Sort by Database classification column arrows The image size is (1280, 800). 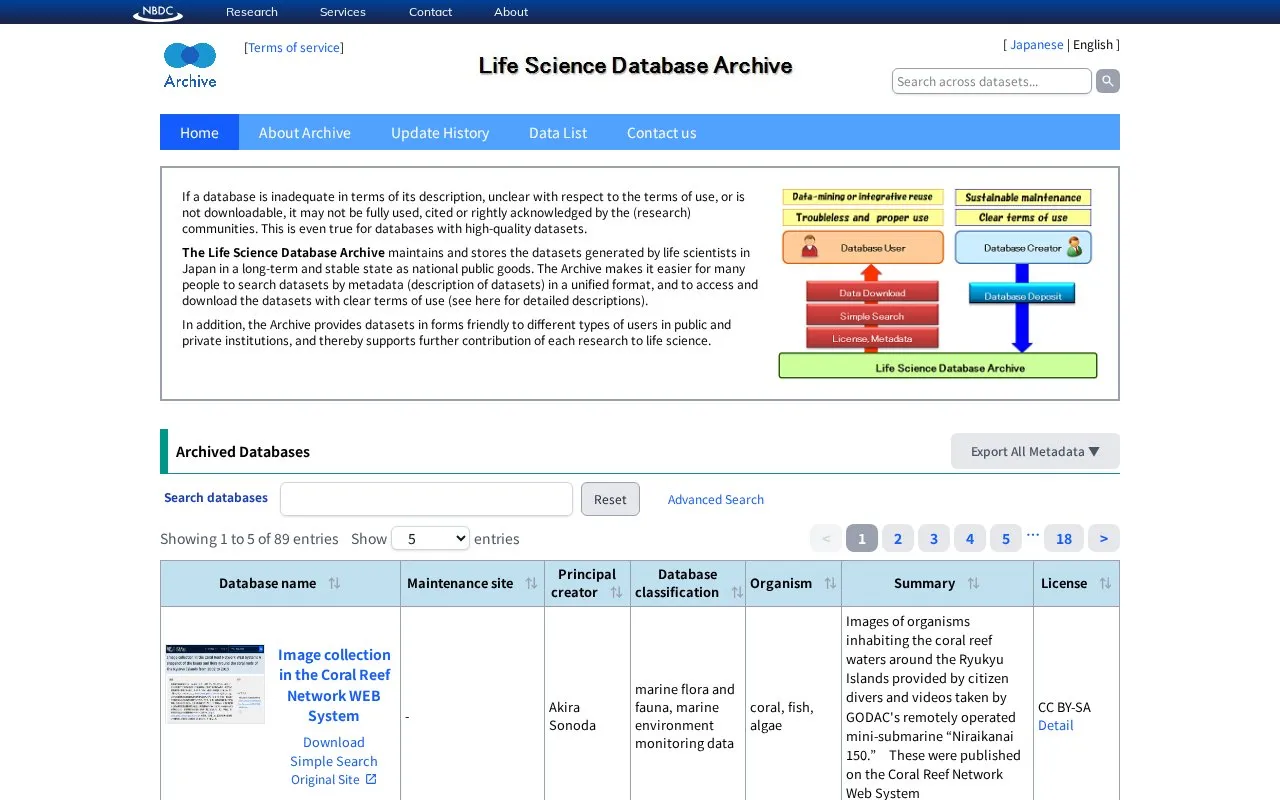tap(737, 592)
